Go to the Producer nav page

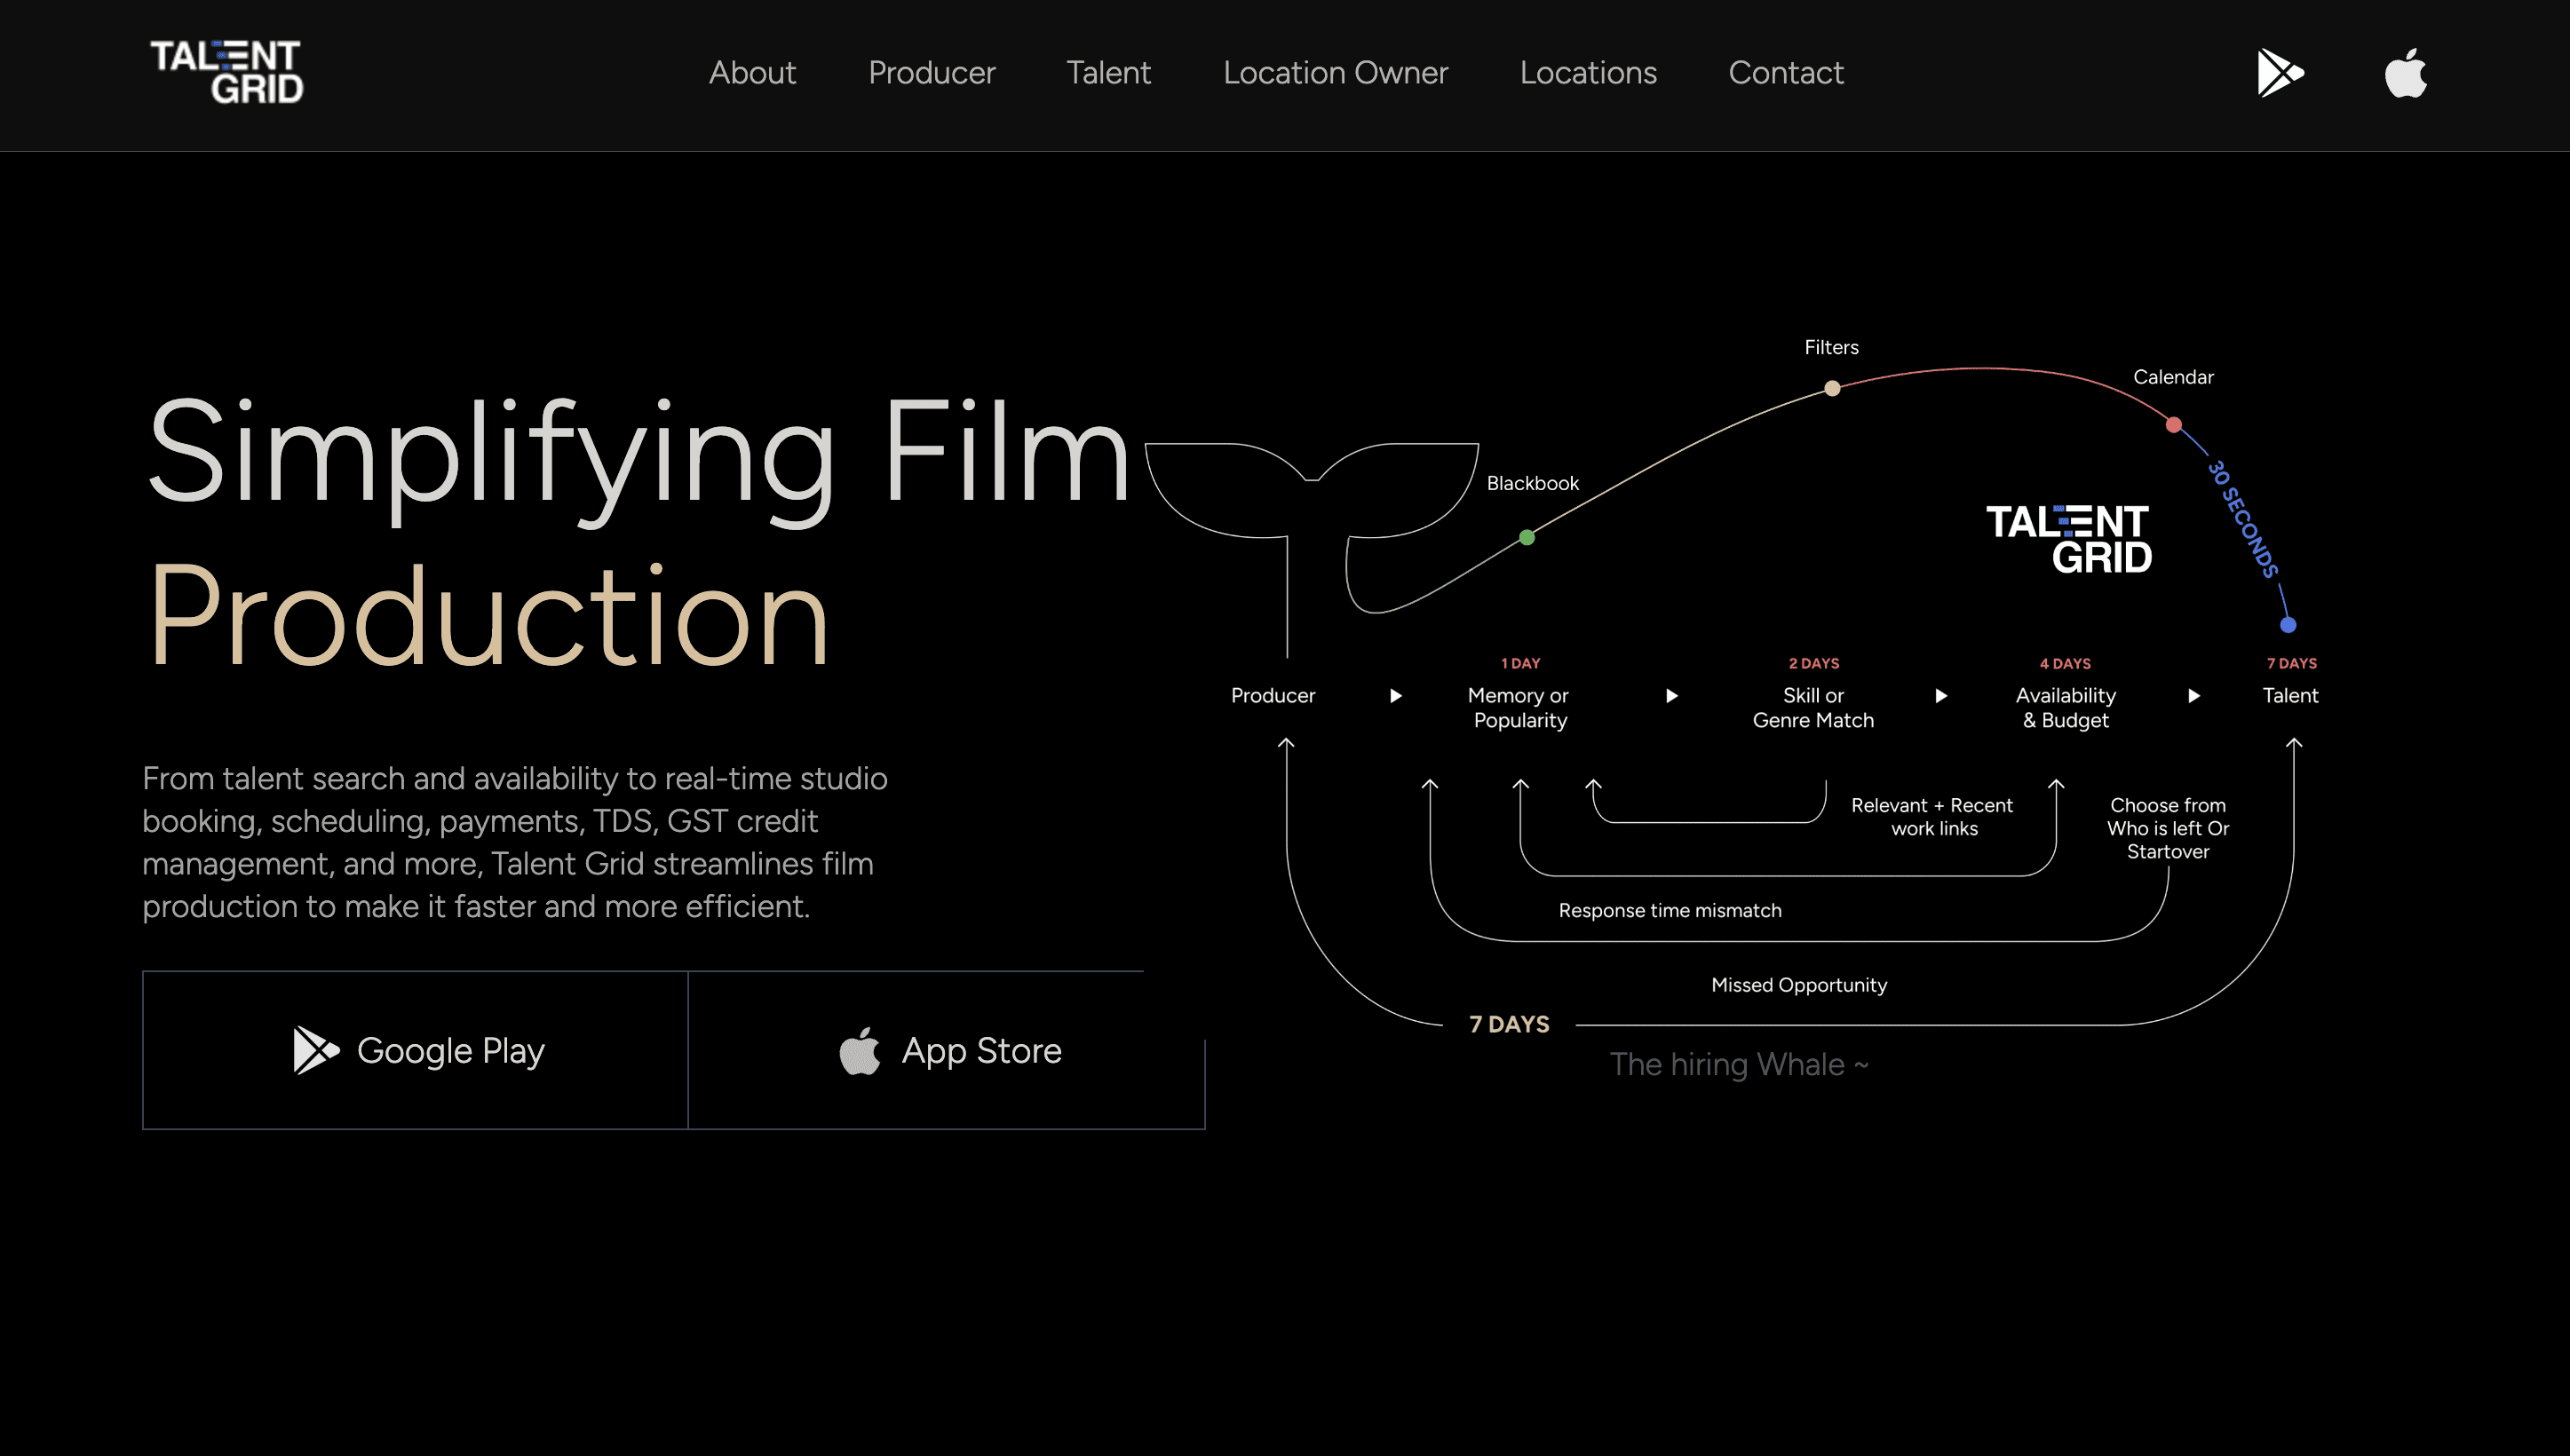pos(931,73)
